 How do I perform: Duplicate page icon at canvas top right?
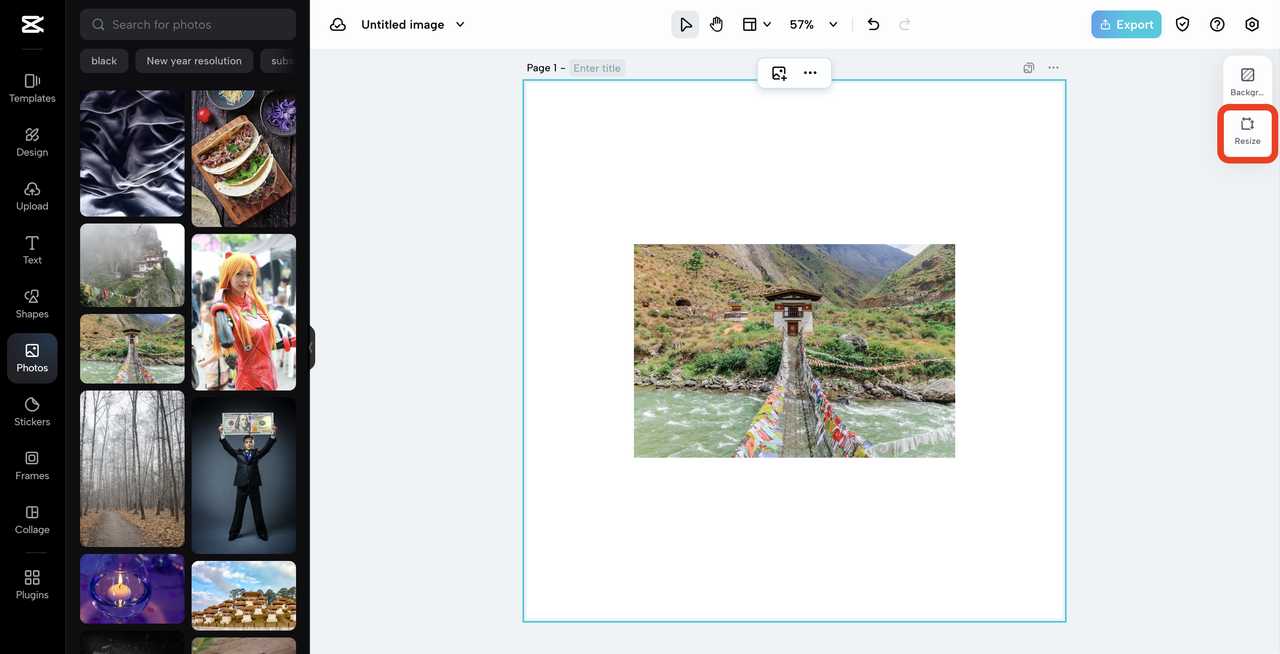[x=1028, y=68]
